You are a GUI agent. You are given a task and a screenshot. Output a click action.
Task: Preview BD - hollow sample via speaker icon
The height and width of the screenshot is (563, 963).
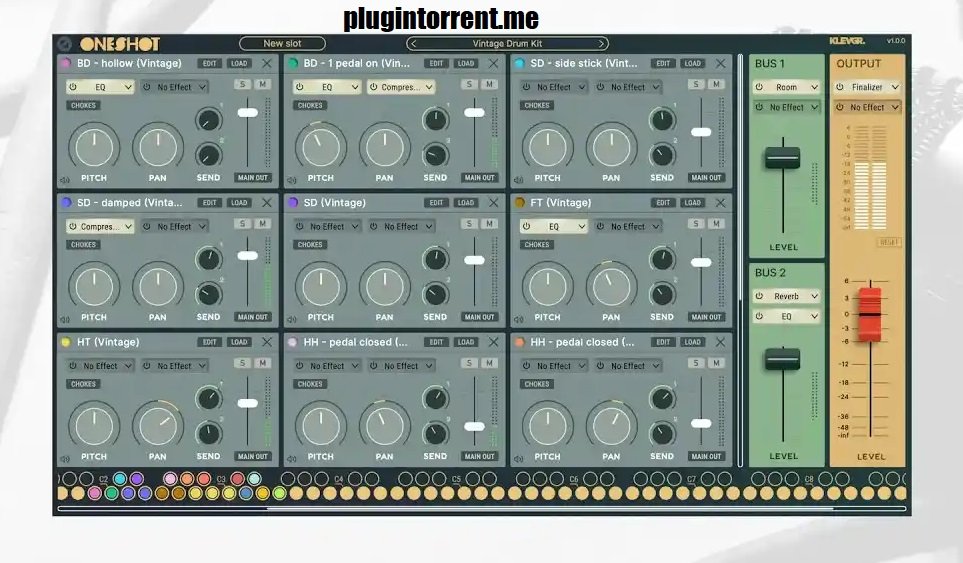tap(64, 180)
